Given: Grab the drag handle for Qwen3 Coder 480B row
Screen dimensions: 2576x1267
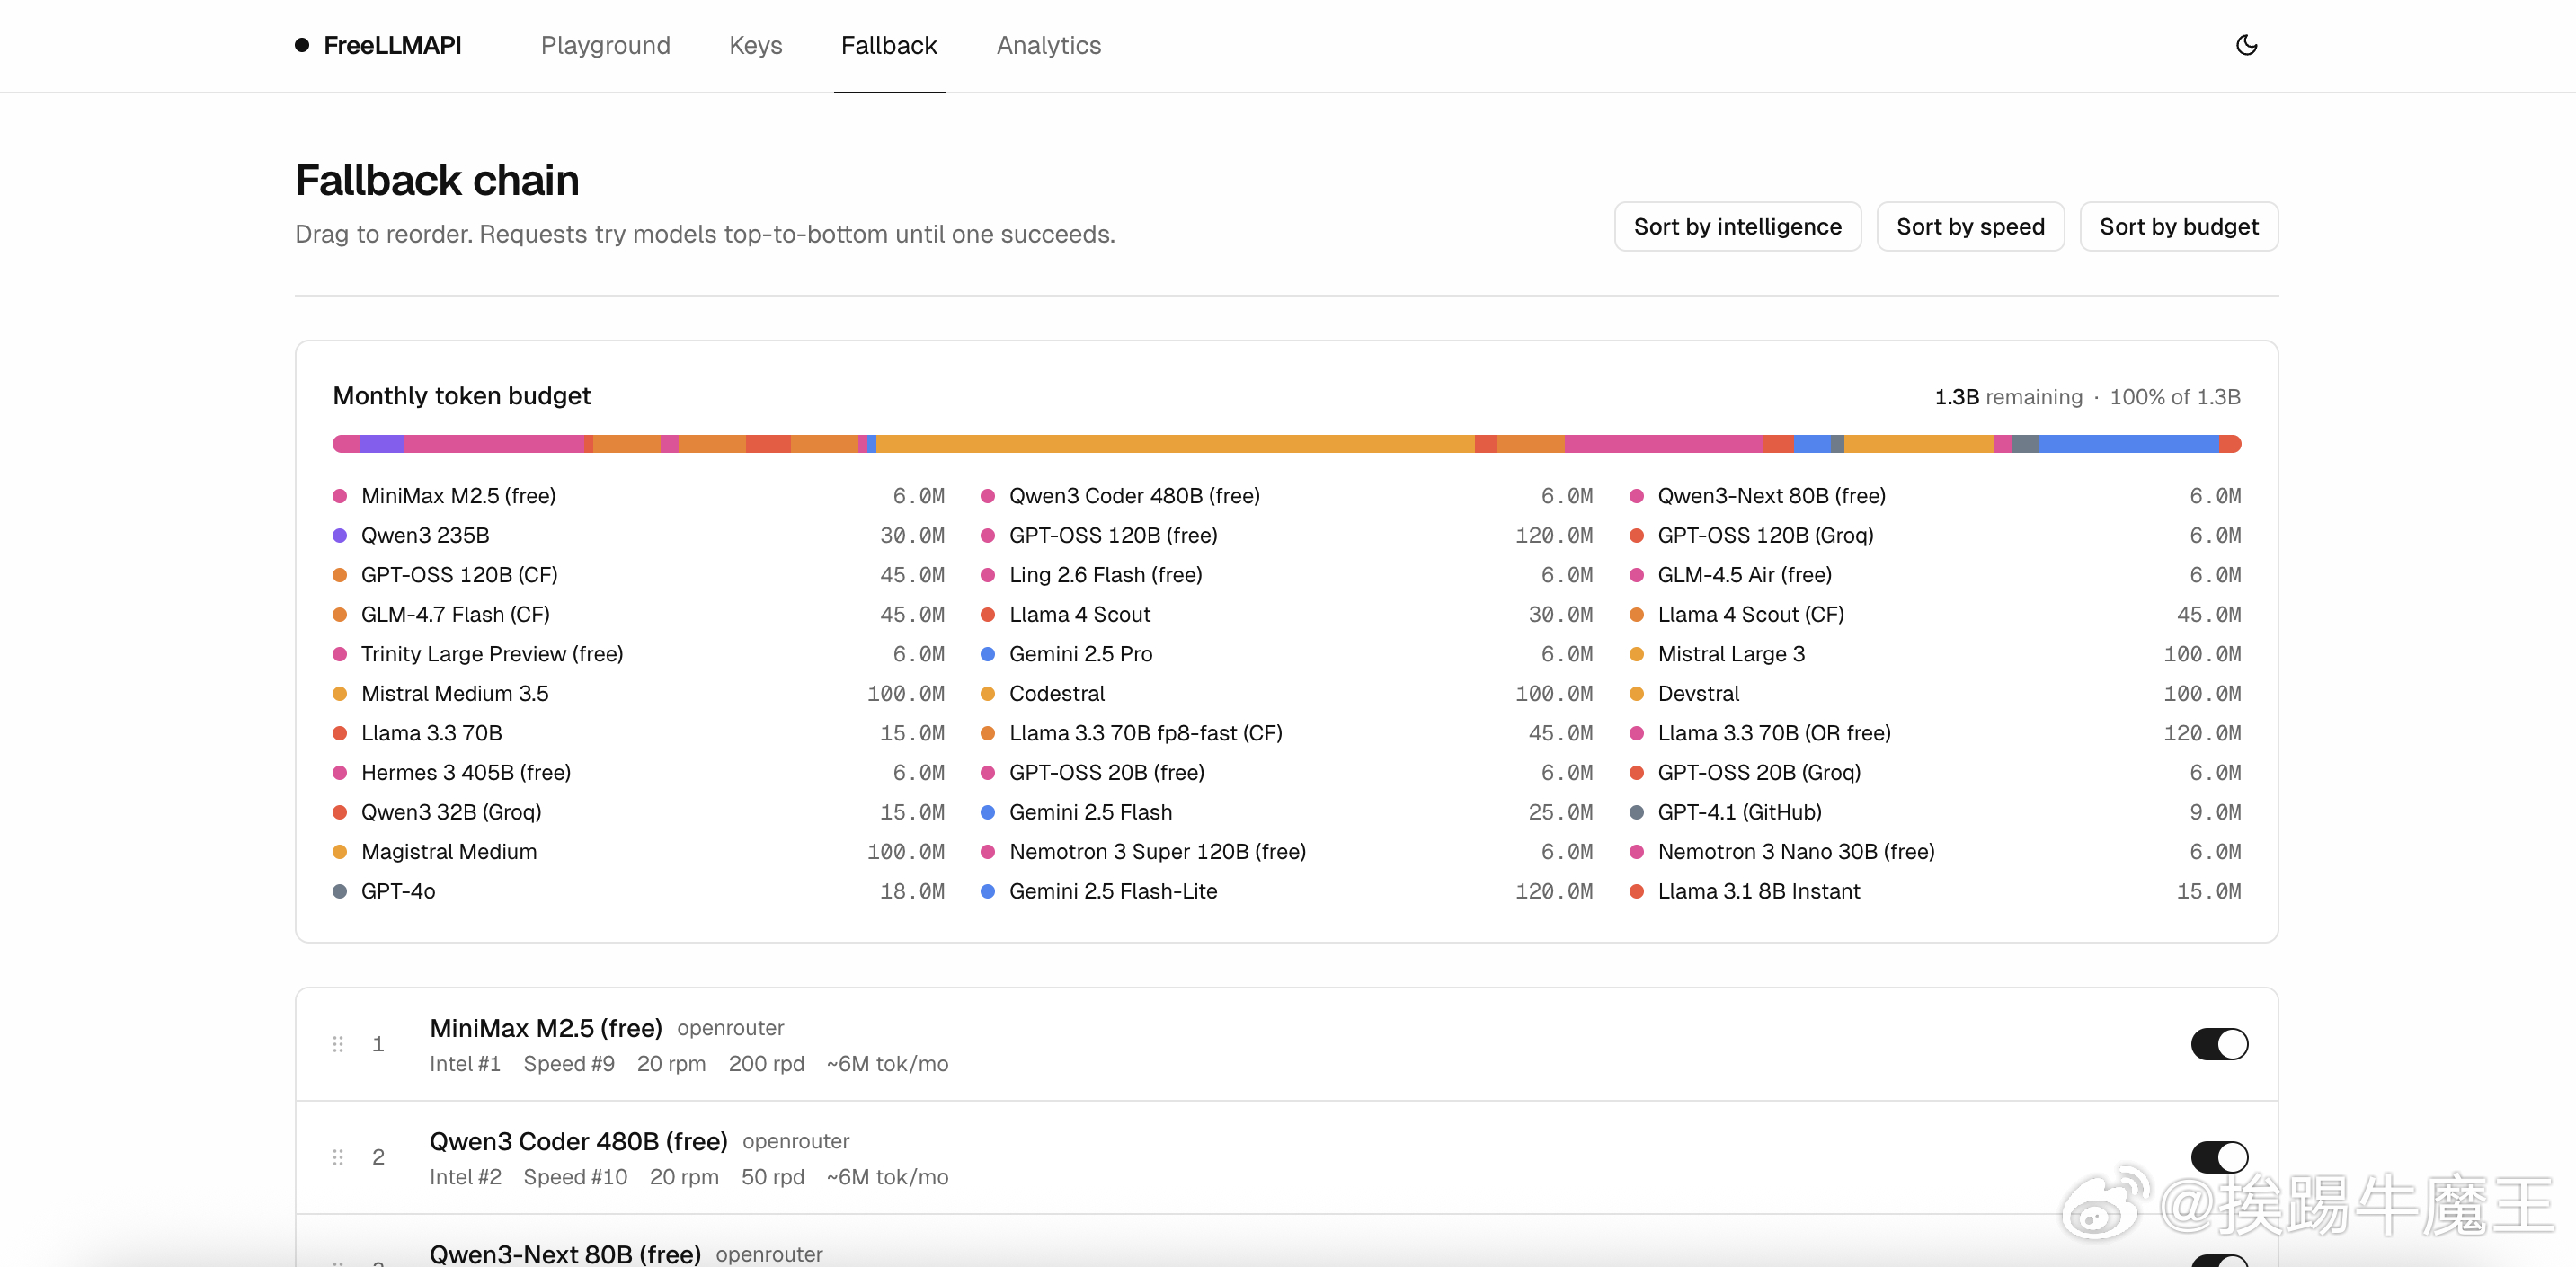Looking at the screenshot, I should click(338, 1157).
